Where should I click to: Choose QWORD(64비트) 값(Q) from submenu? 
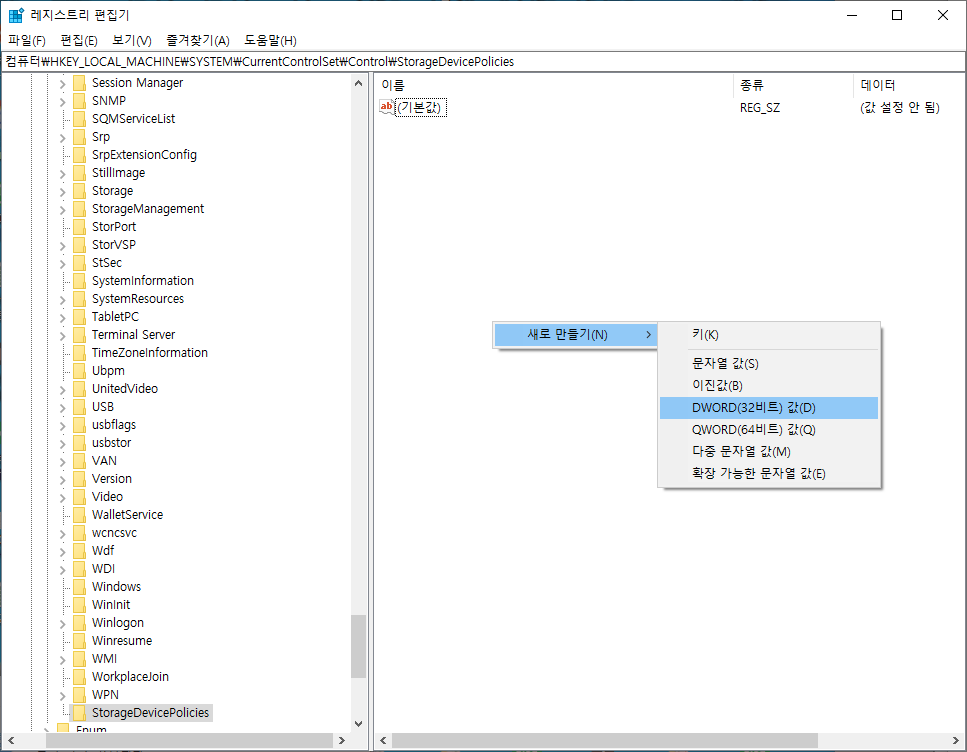coord(768,430)
